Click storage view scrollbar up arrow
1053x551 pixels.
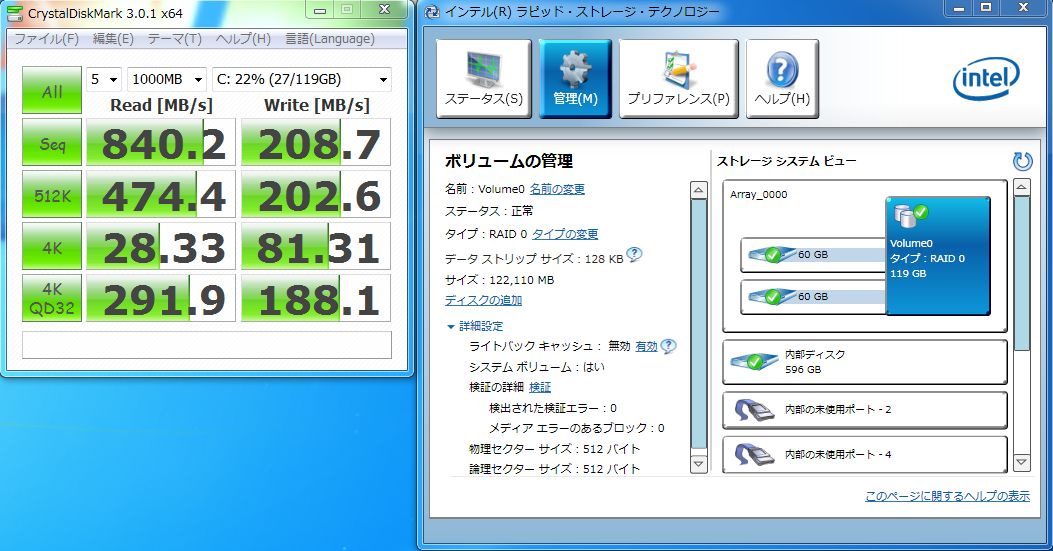pyautogui.click(x=1021, y=187)
